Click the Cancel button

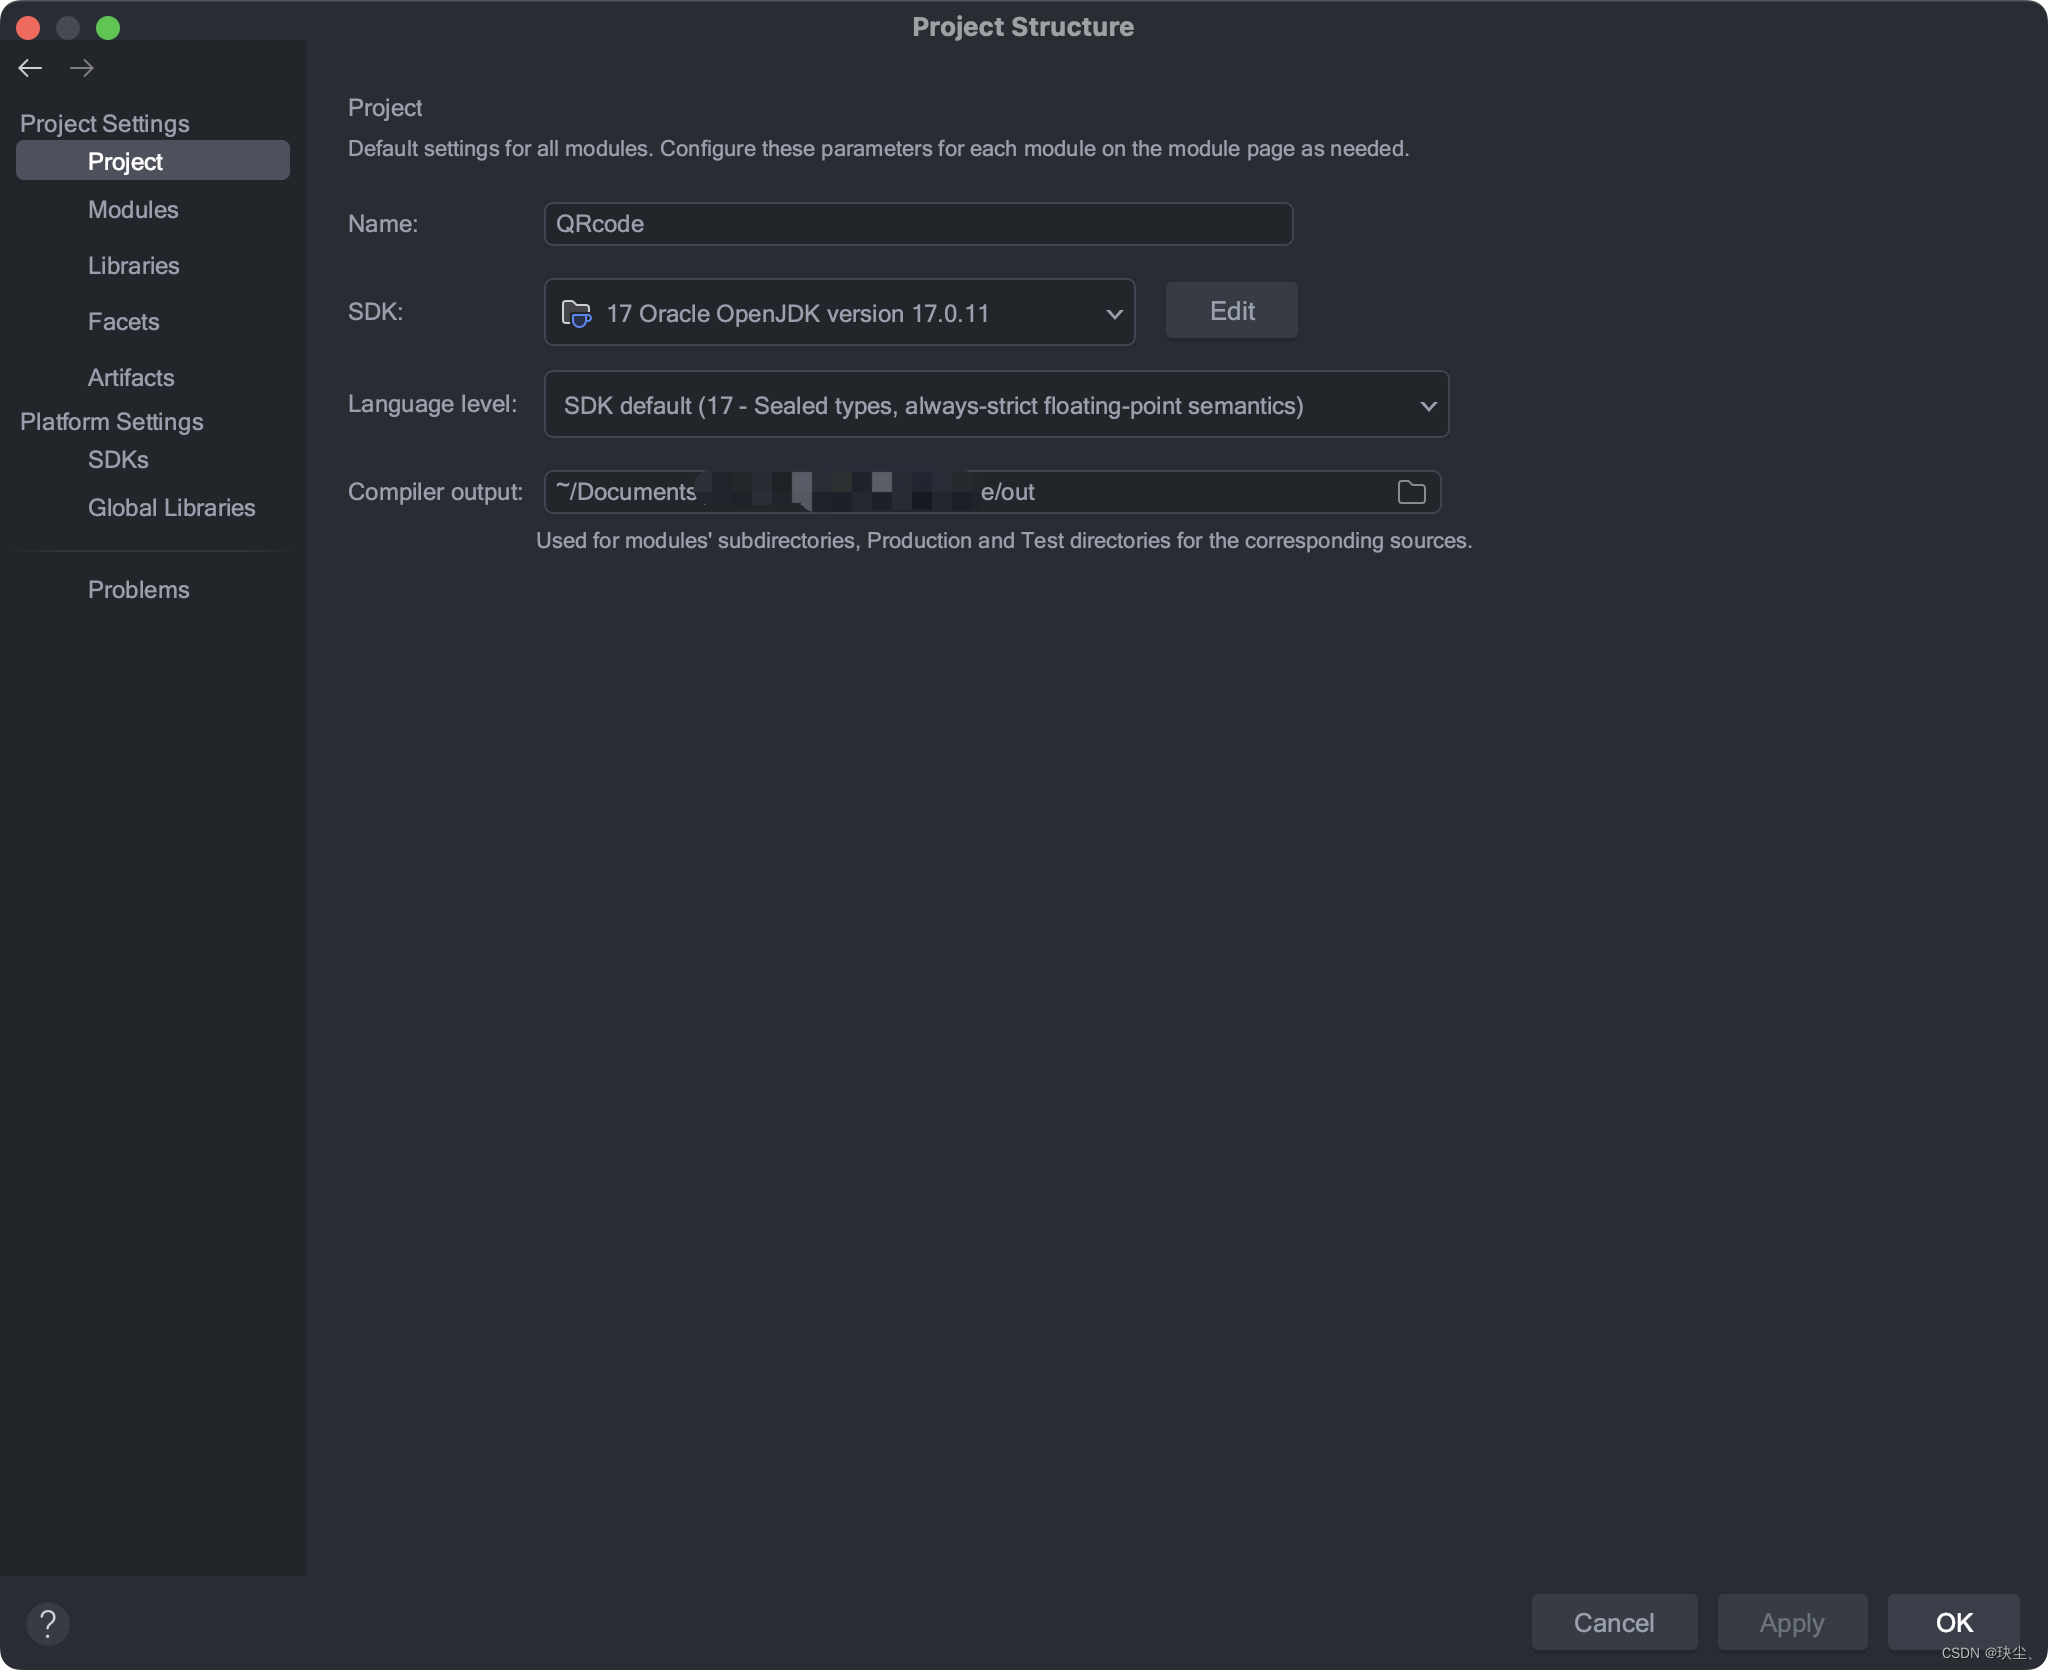[1614, 1622]
